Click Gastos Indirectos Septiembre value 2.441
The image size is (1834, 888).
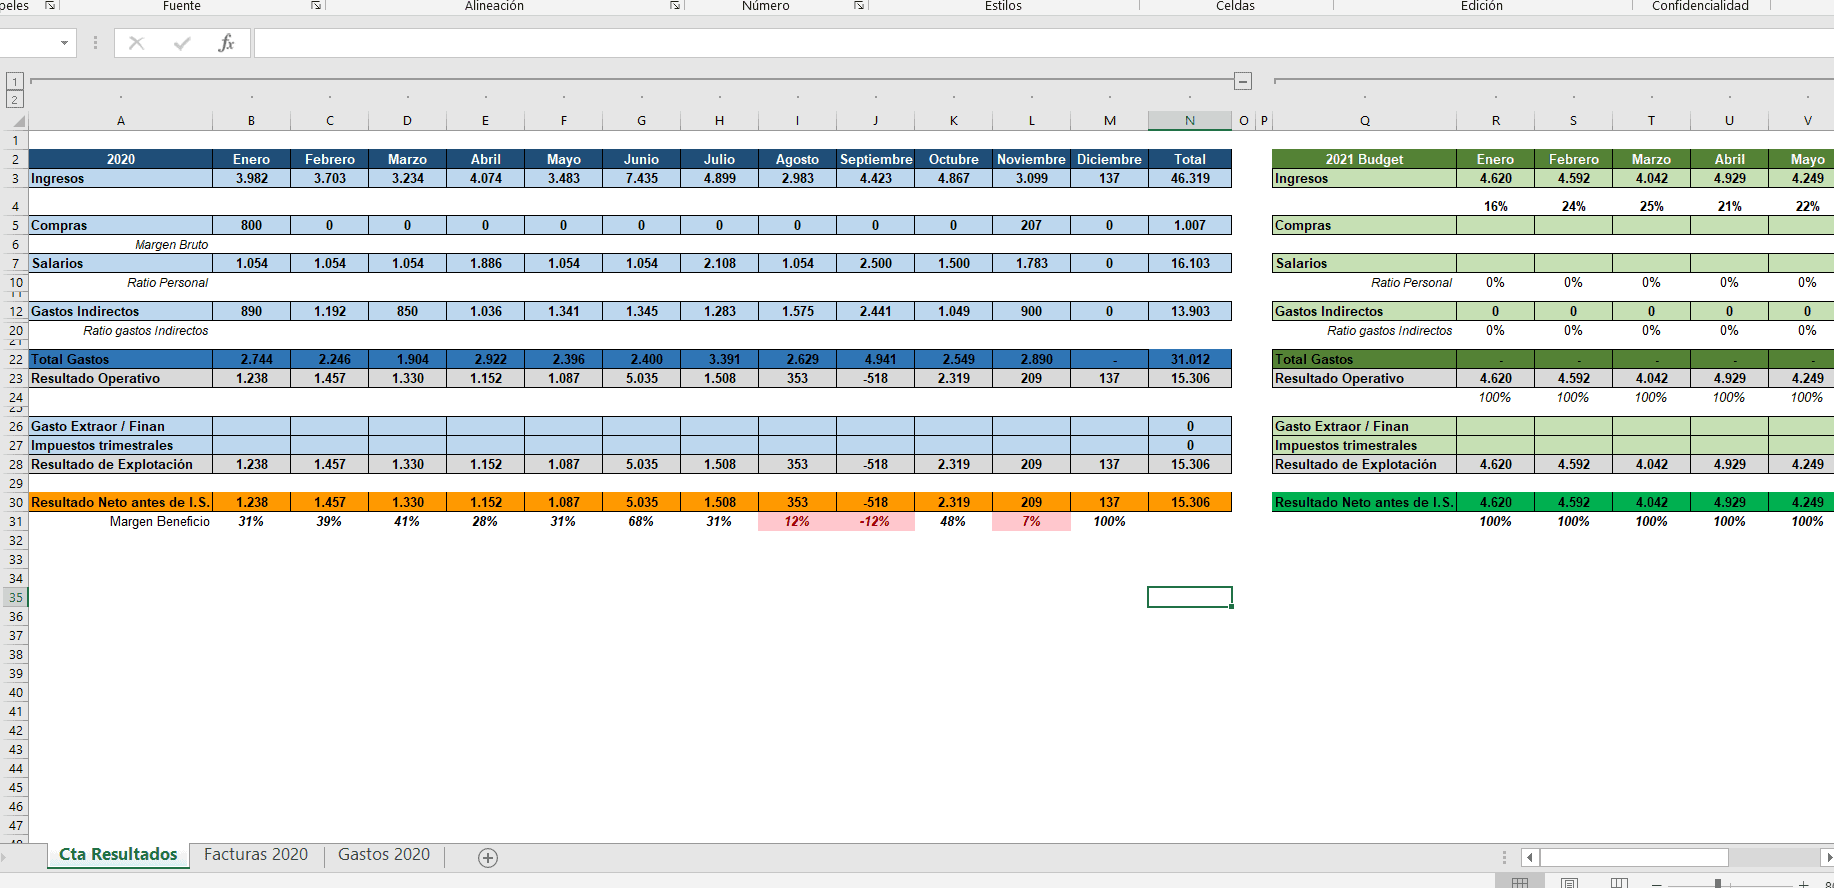[875, 311]
